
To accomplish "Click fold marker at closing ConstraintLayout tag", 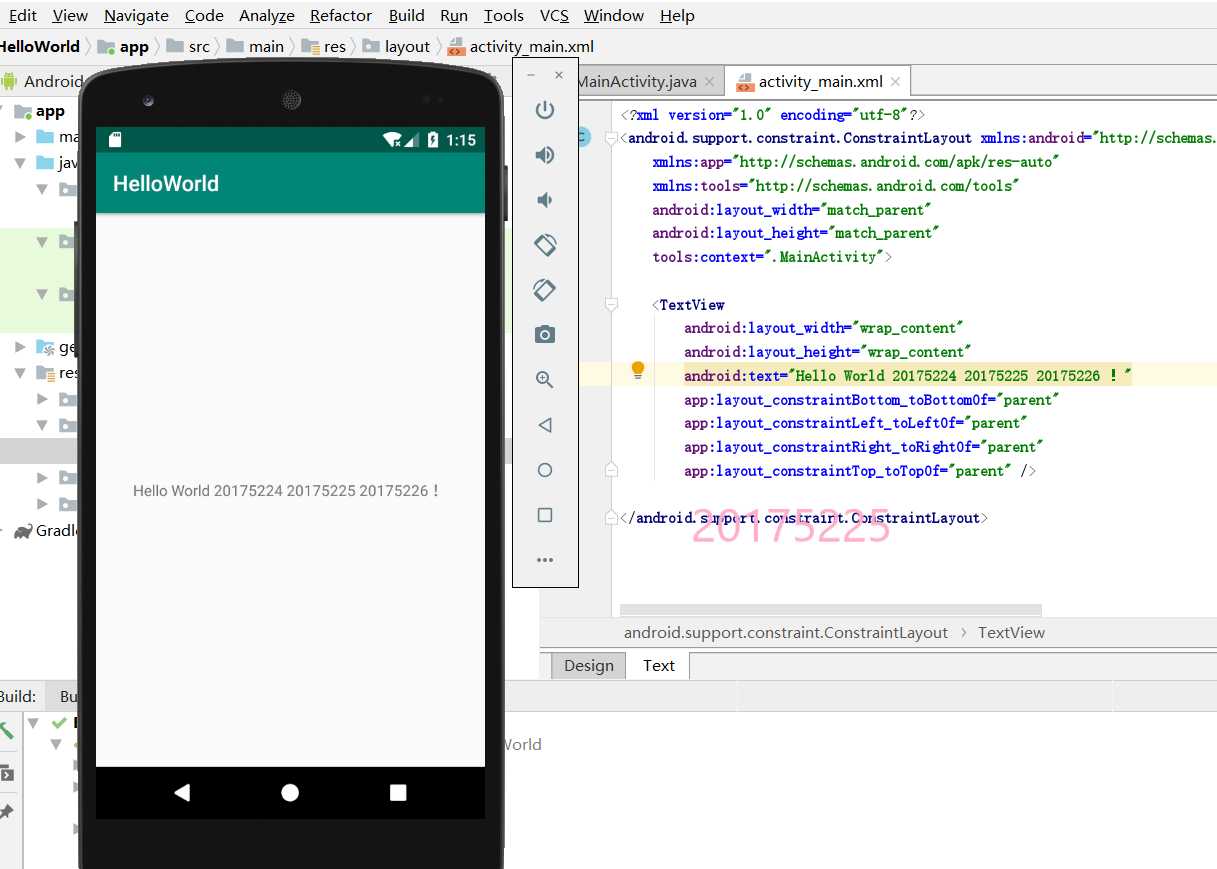I will 611,518.
